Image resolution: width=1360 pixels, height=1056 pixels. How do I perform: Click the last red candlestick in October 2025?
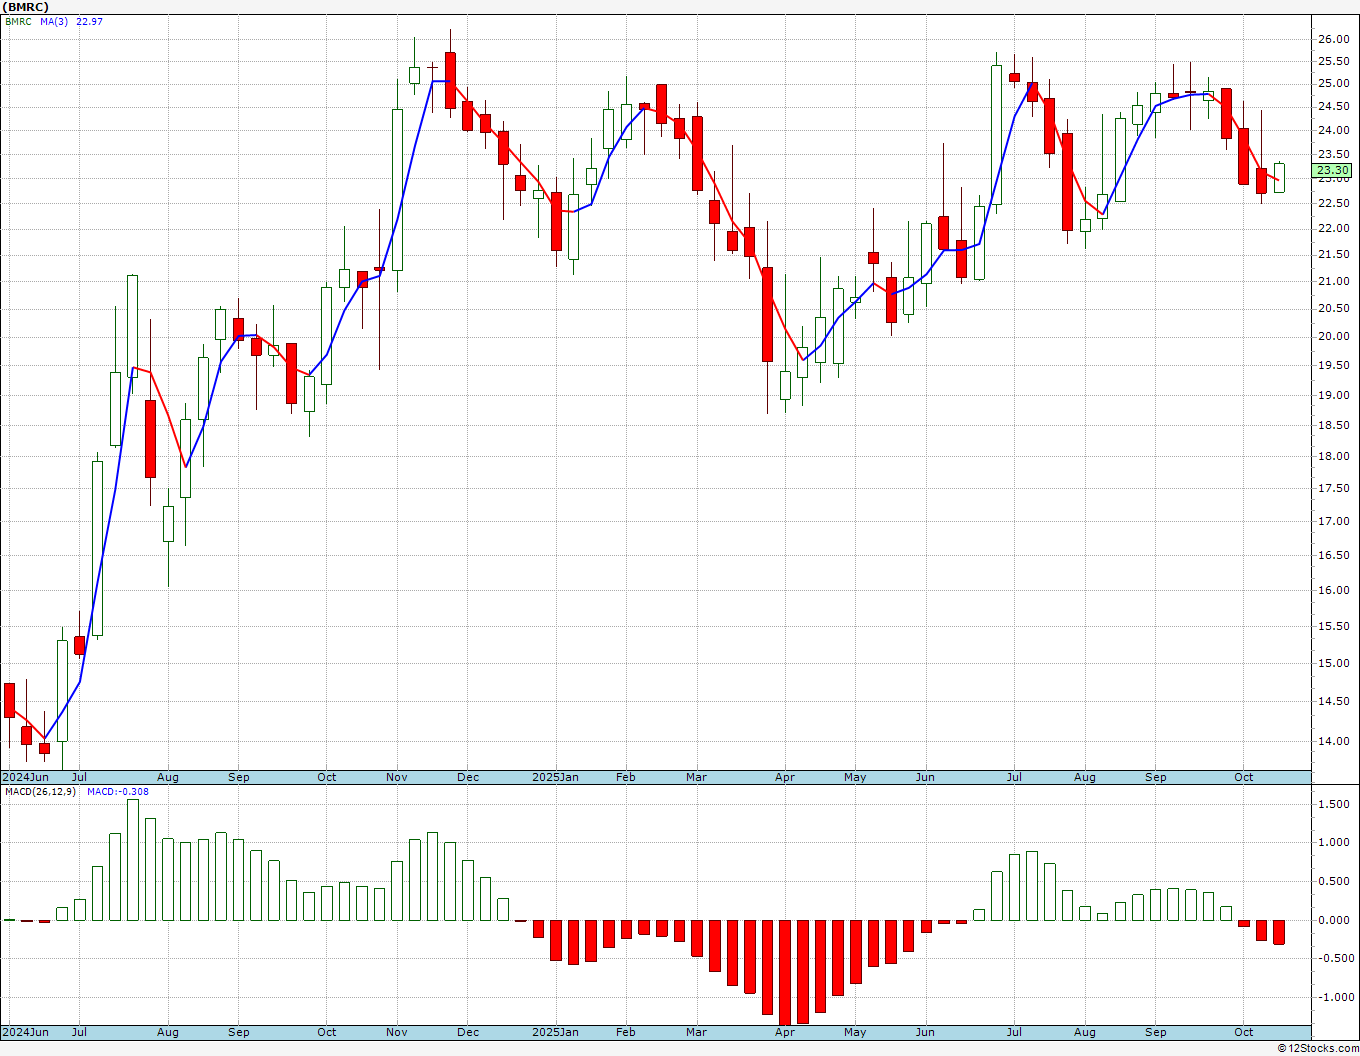(1262, 181)
